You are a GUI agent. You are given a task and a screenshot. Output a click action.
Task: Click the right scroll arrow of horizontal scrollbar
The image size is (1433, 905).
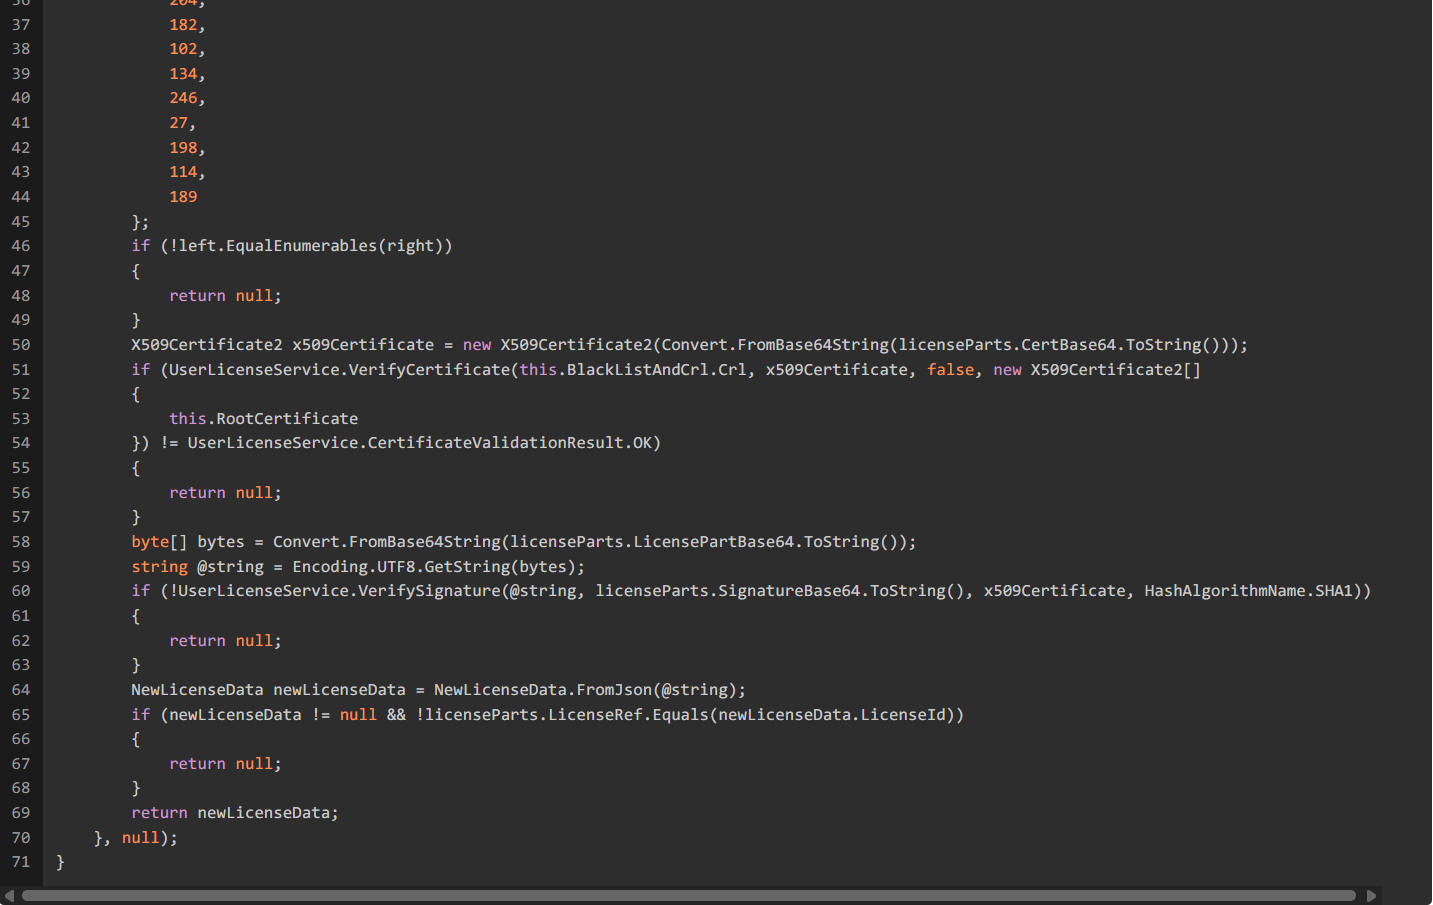[1371, 896]
